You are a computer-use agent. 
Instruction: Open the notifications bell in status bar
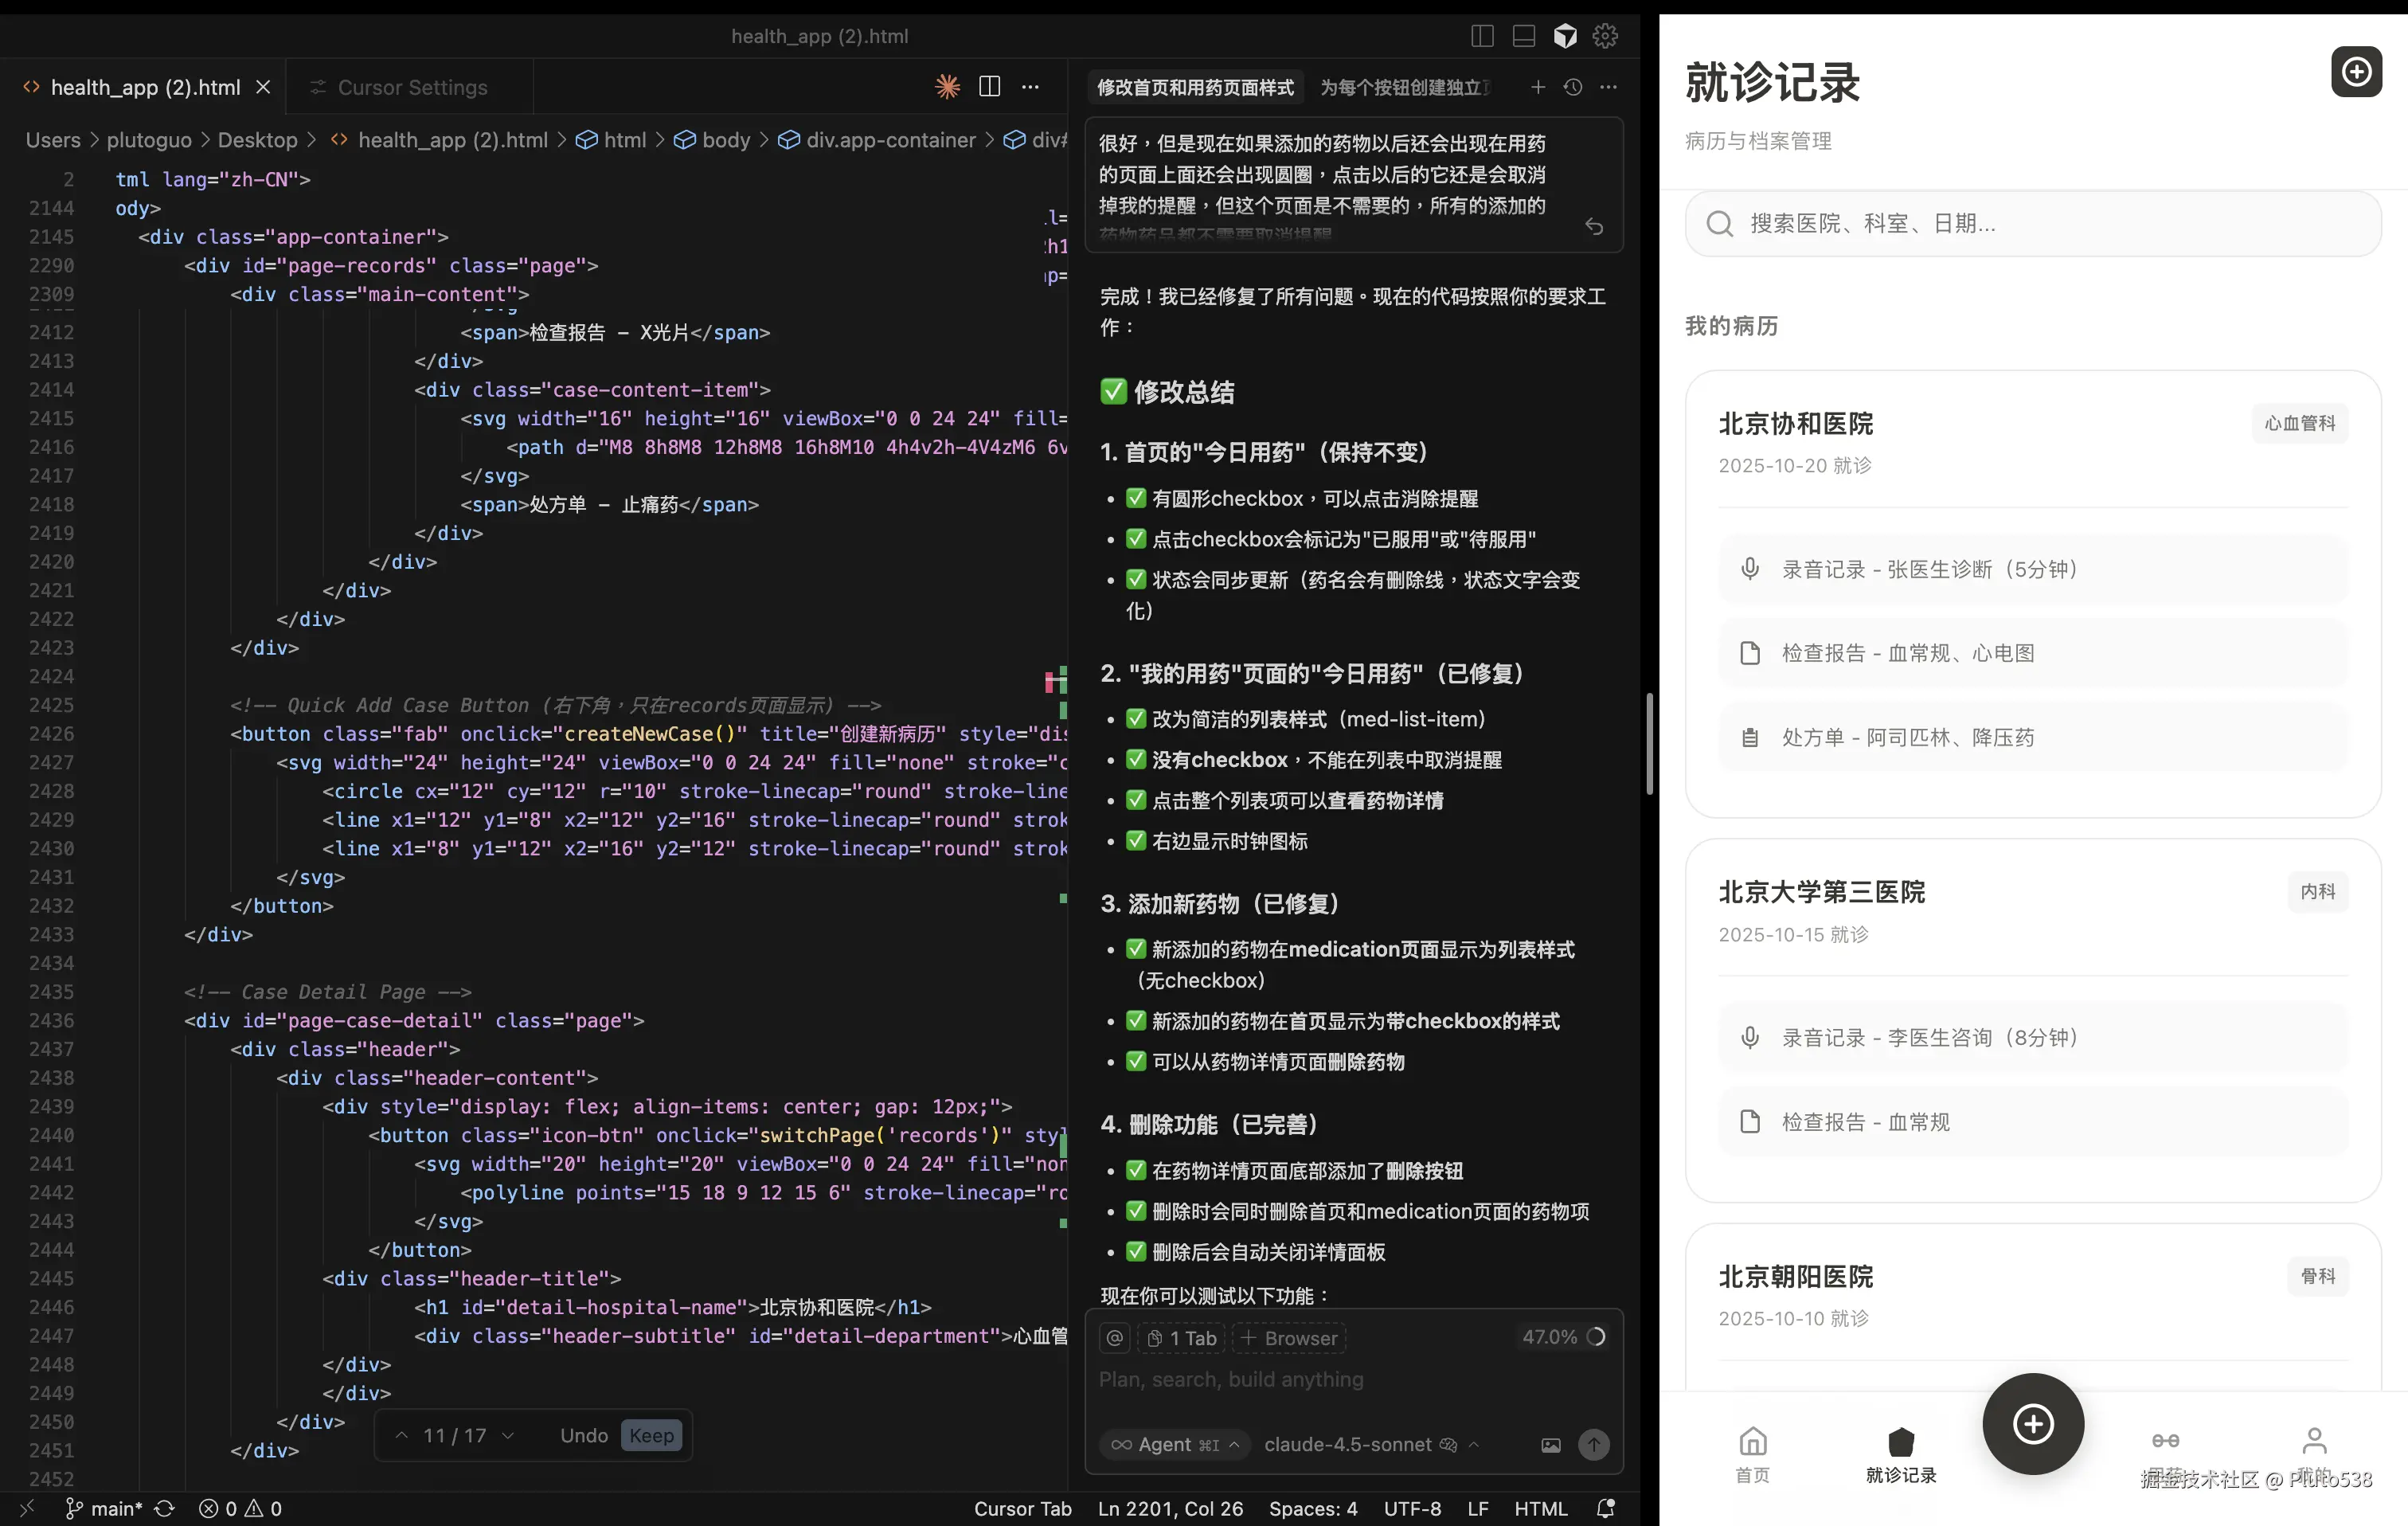tap(1606, 1508)
